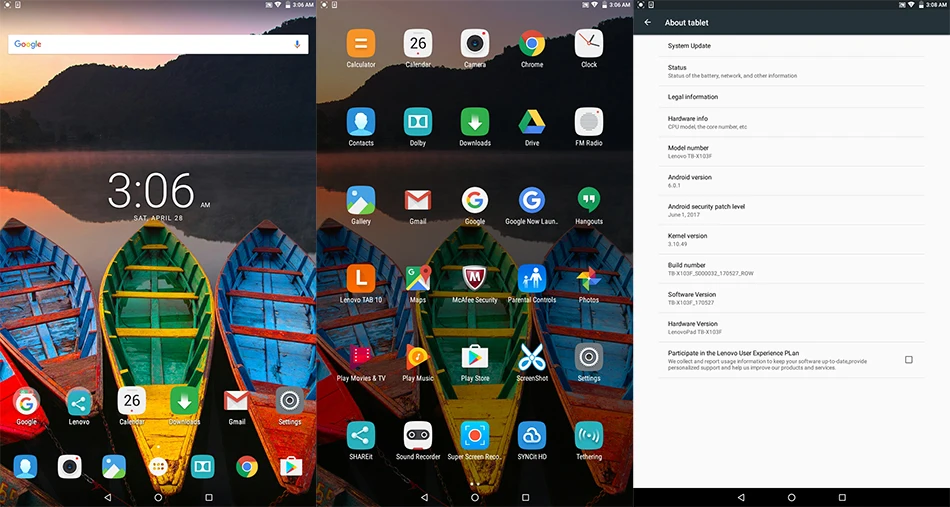Viewport: 950px width, 507px height.
Task: Open Parental Controls app
Action: tap(531, 279)
